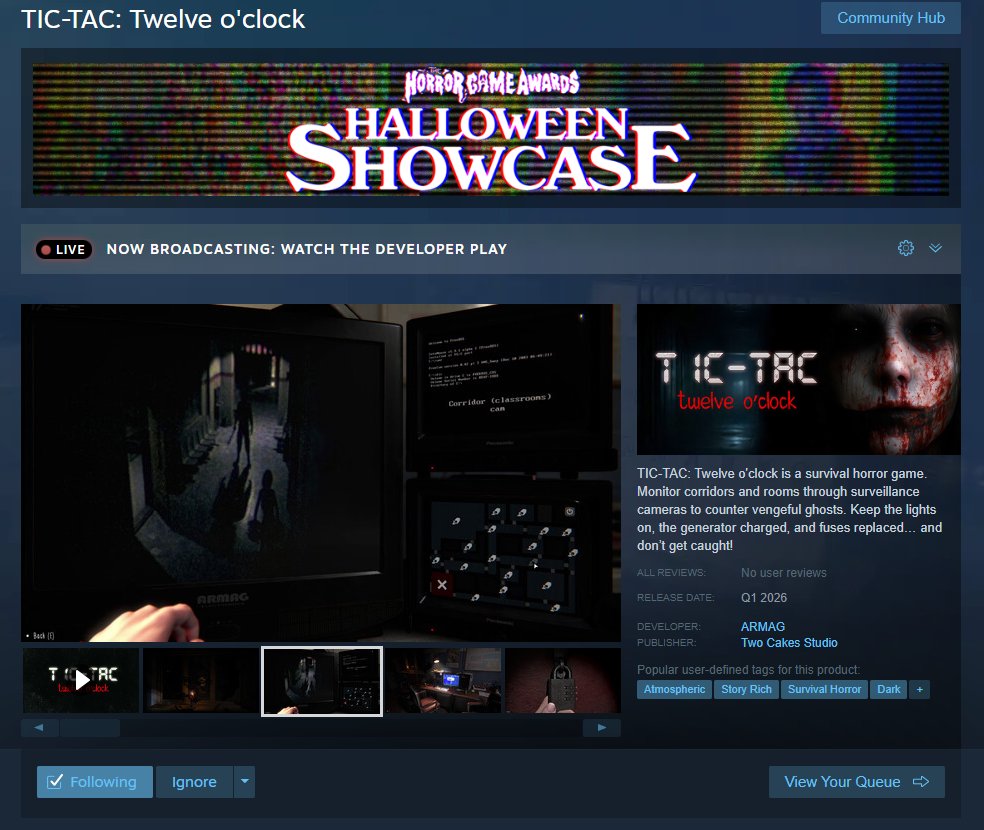Click the plus icon to show more tags
This screenshot has width=984, height=830.
click(x=919, y=689)
